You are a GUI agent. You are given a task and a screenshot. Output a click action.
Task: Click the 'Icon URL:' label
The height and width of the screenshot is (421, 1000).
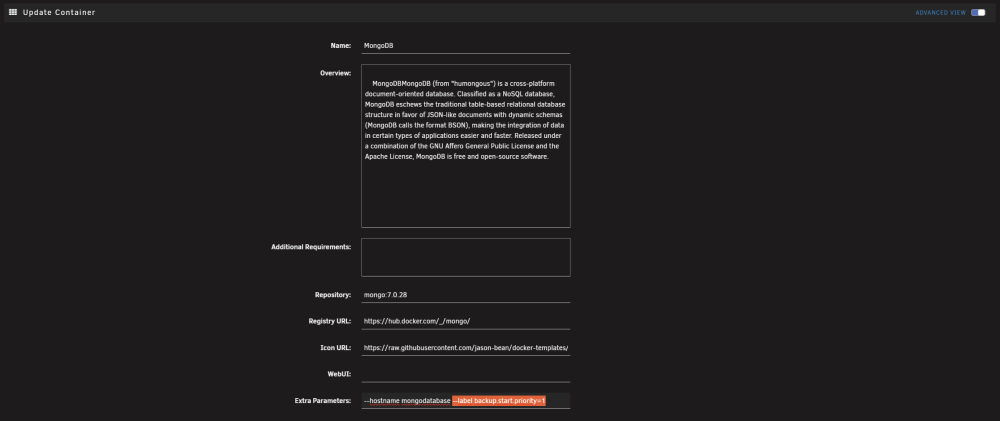pos(335,348)
